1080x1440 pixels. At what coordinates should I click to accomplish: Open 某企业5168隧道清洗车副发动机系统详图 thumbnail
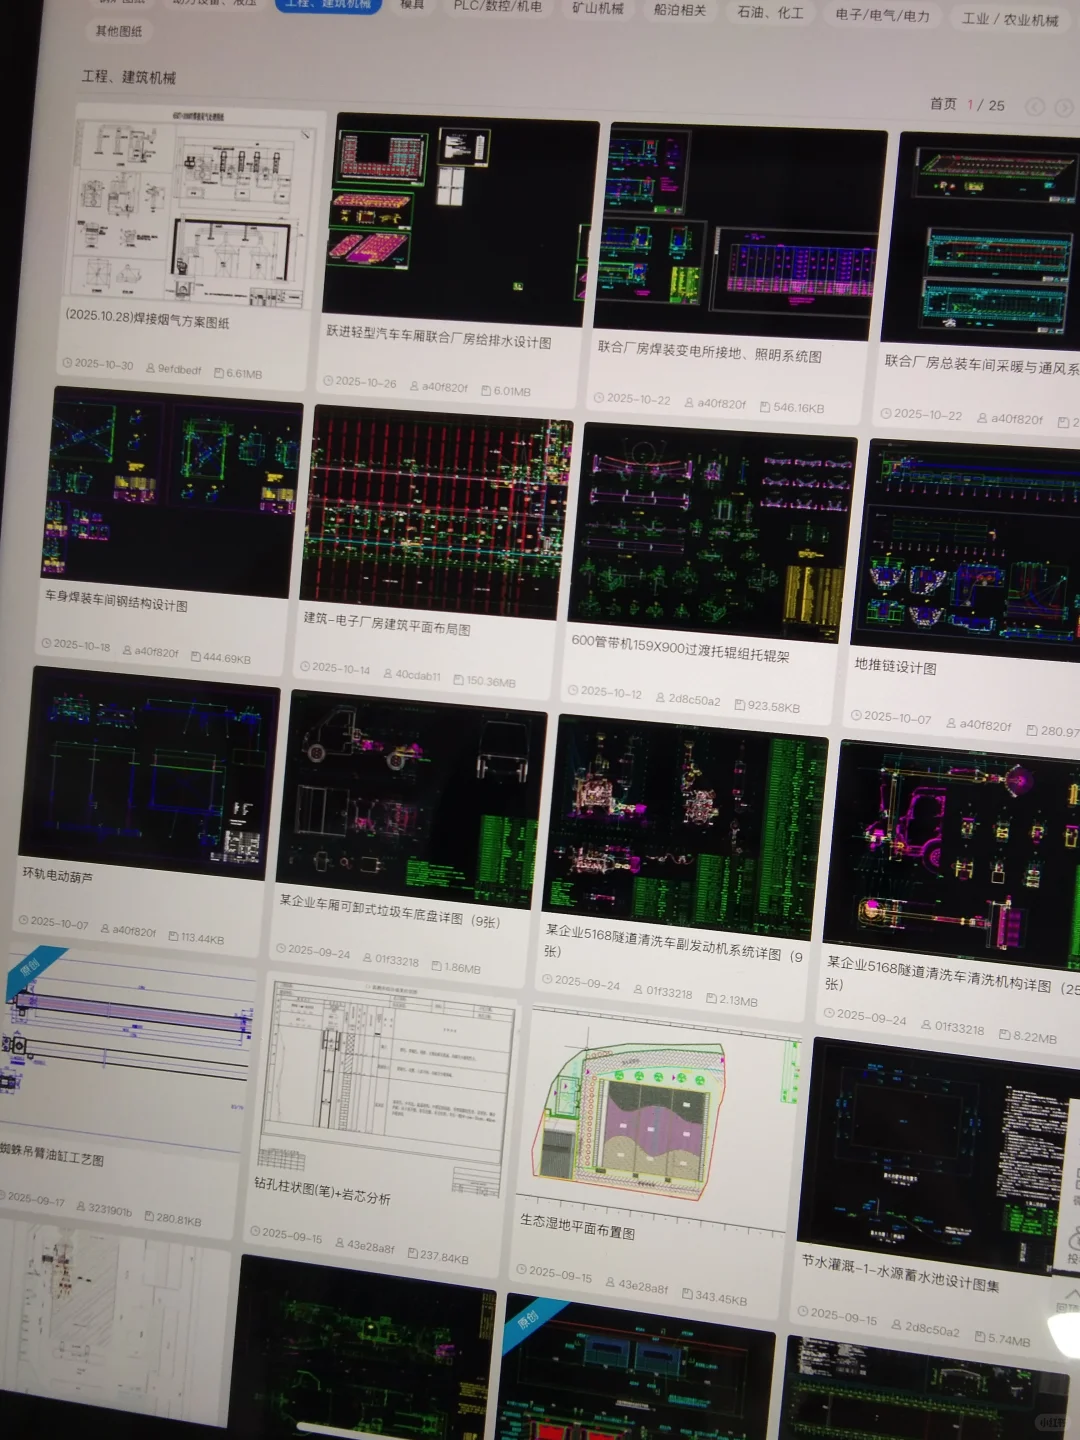pyautogui.click(x=686, y=827)
